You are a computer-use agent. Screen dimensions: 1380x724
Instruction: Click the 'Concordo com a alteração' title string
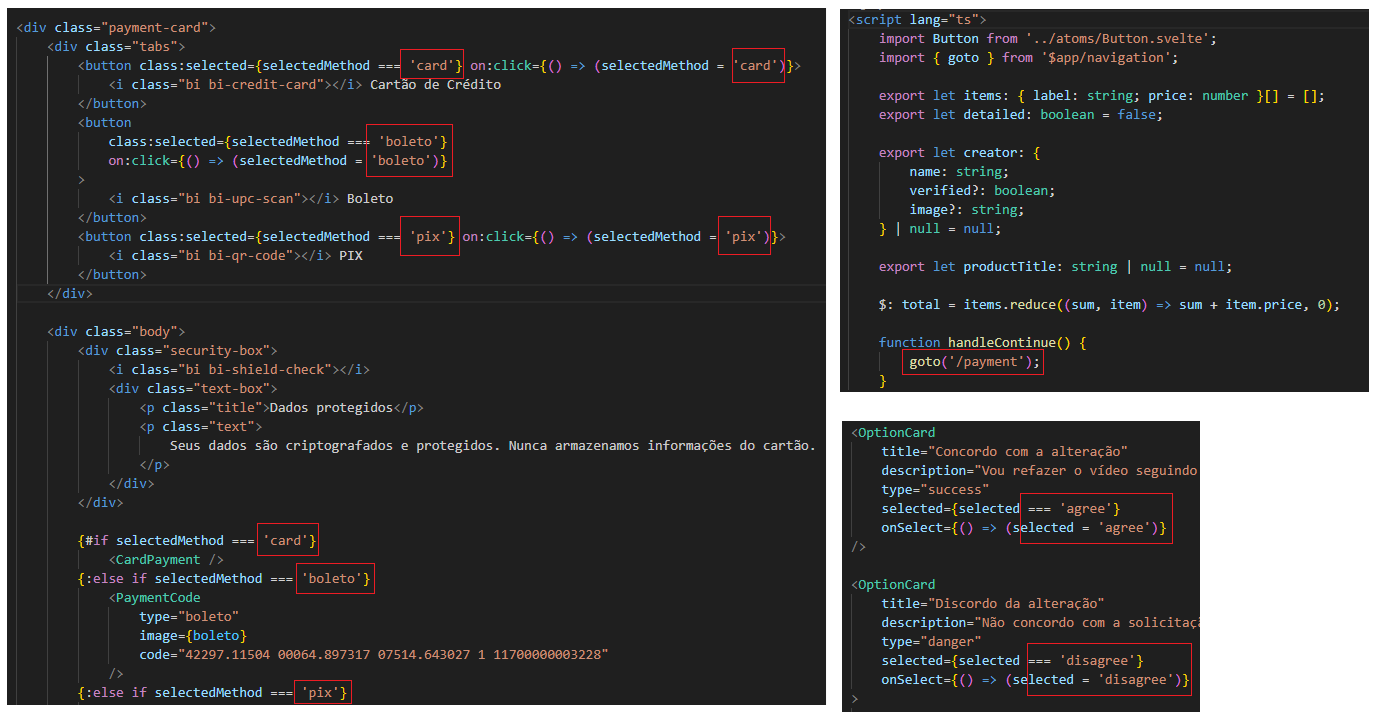coord(1030,452)
